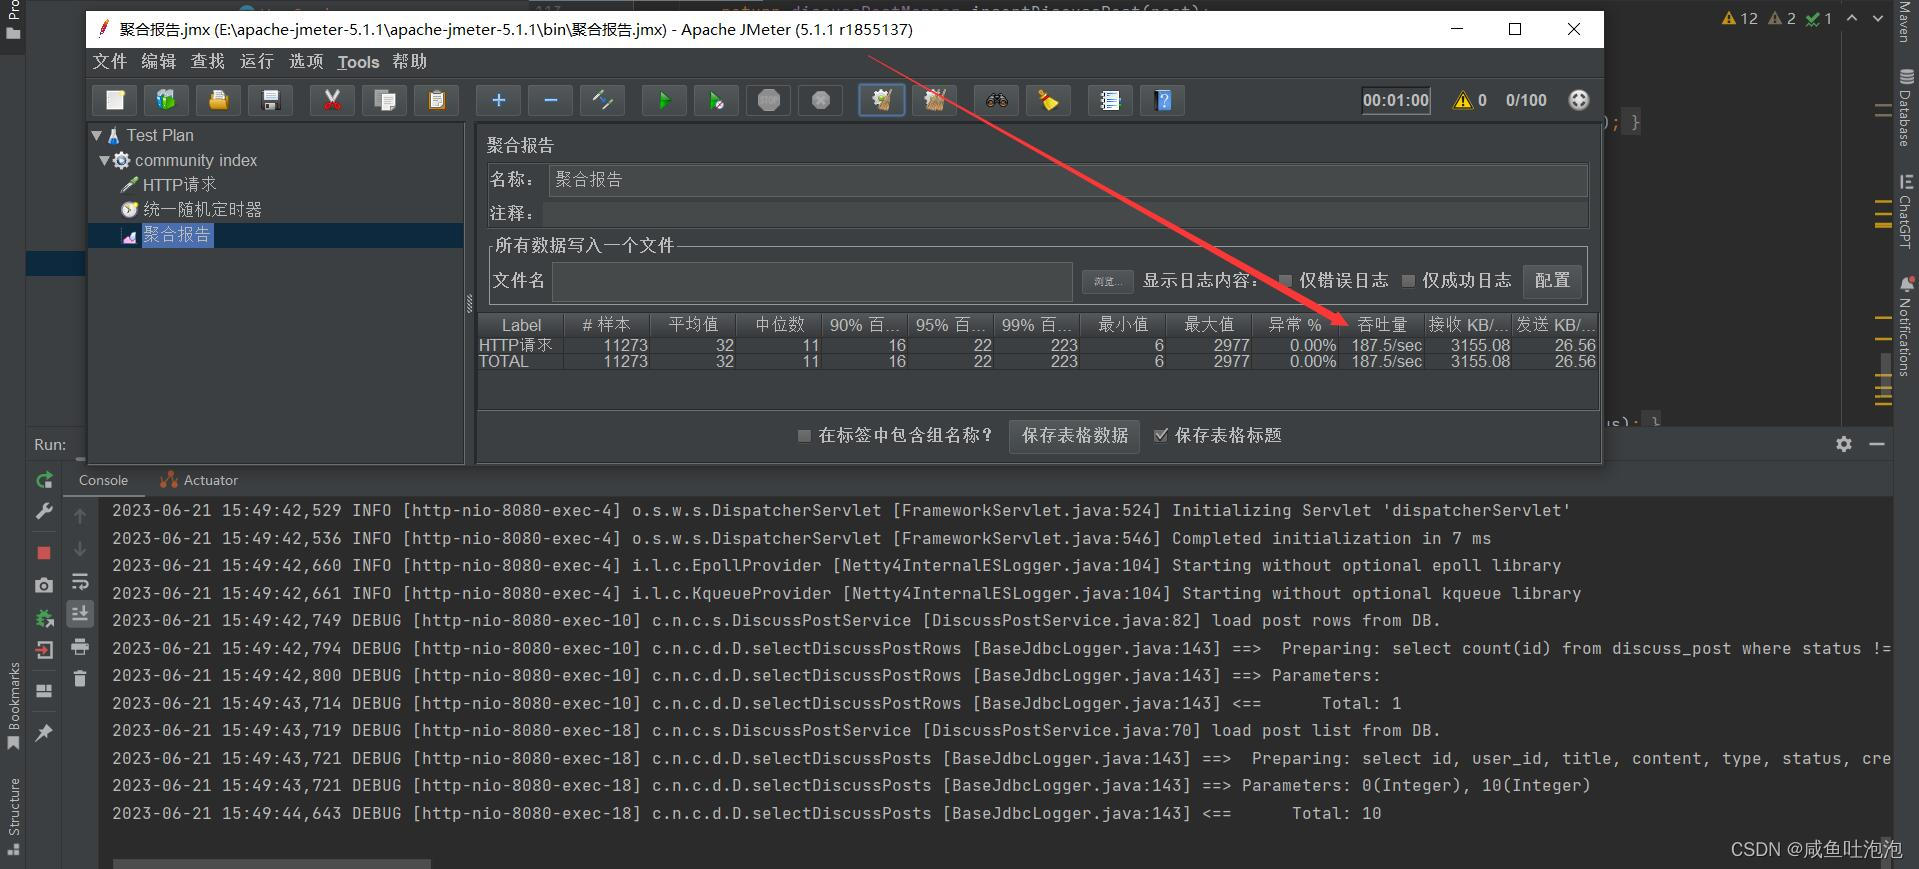
Task: Open the 编辑 (Edit) menu
Action: coord(158,62)
